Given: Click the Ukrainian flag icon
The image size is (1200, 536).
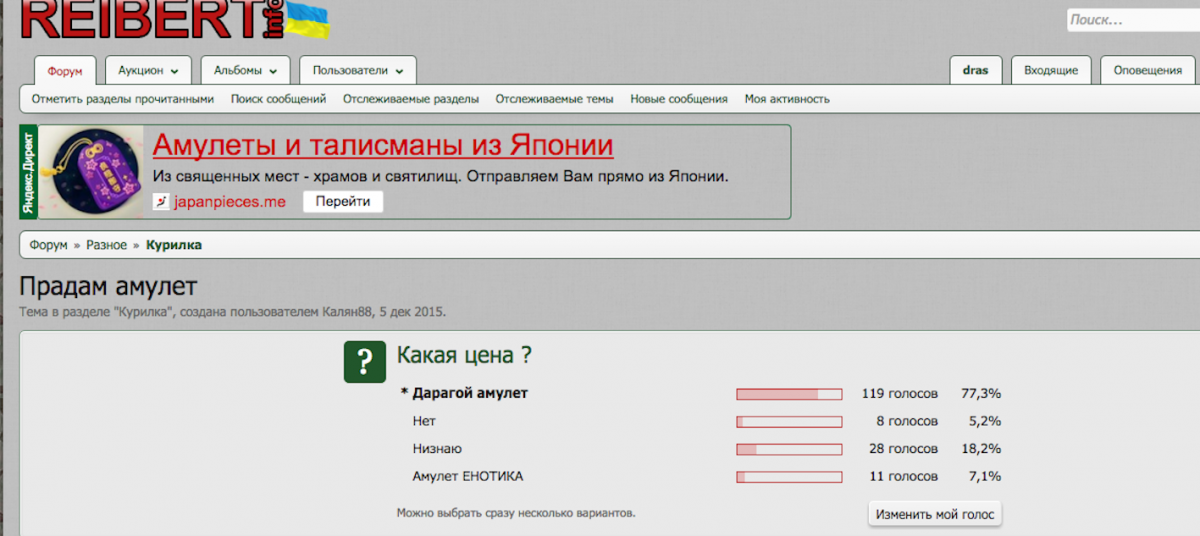Looking at the screenshot, I should 308,20.
